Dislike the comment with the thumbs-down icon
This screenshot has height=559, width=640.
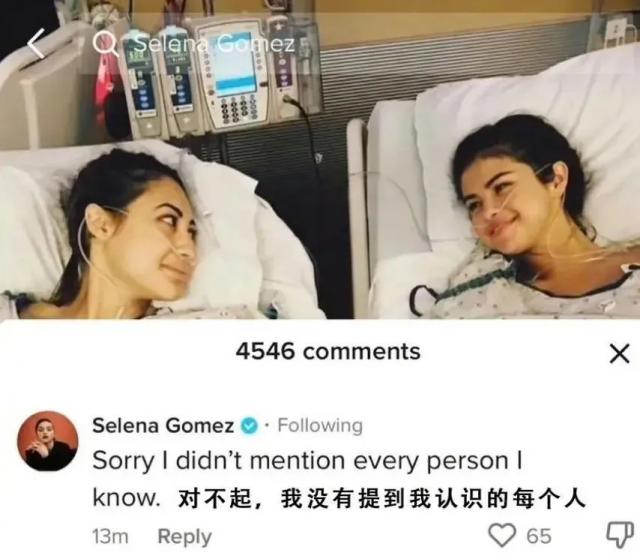tap(620, 535)
